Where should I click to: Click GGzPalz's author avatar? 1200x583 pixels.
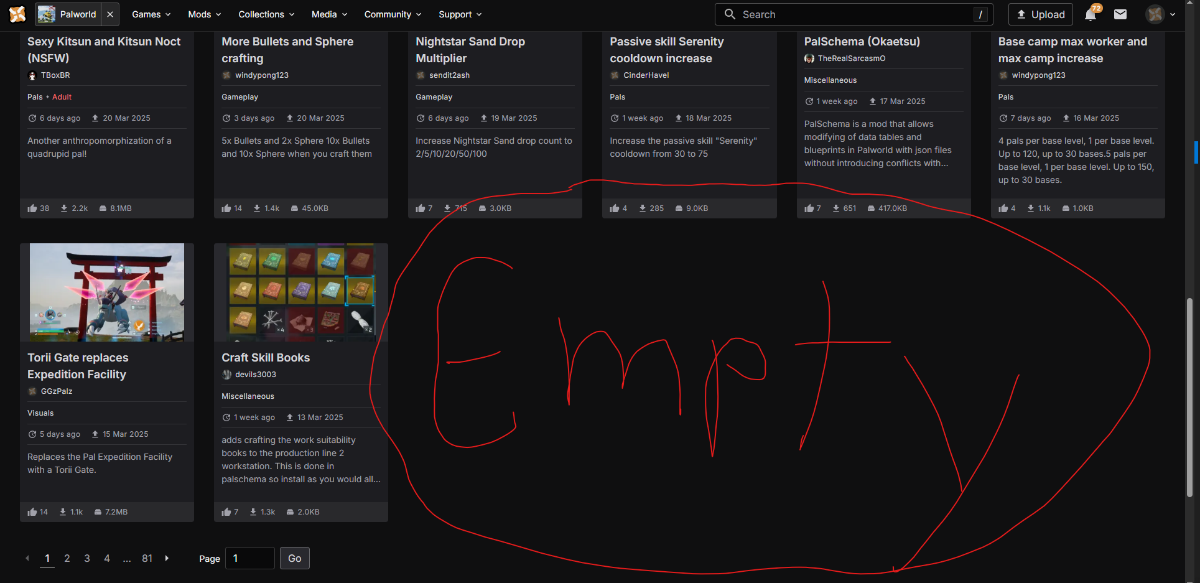pos(32,391)
